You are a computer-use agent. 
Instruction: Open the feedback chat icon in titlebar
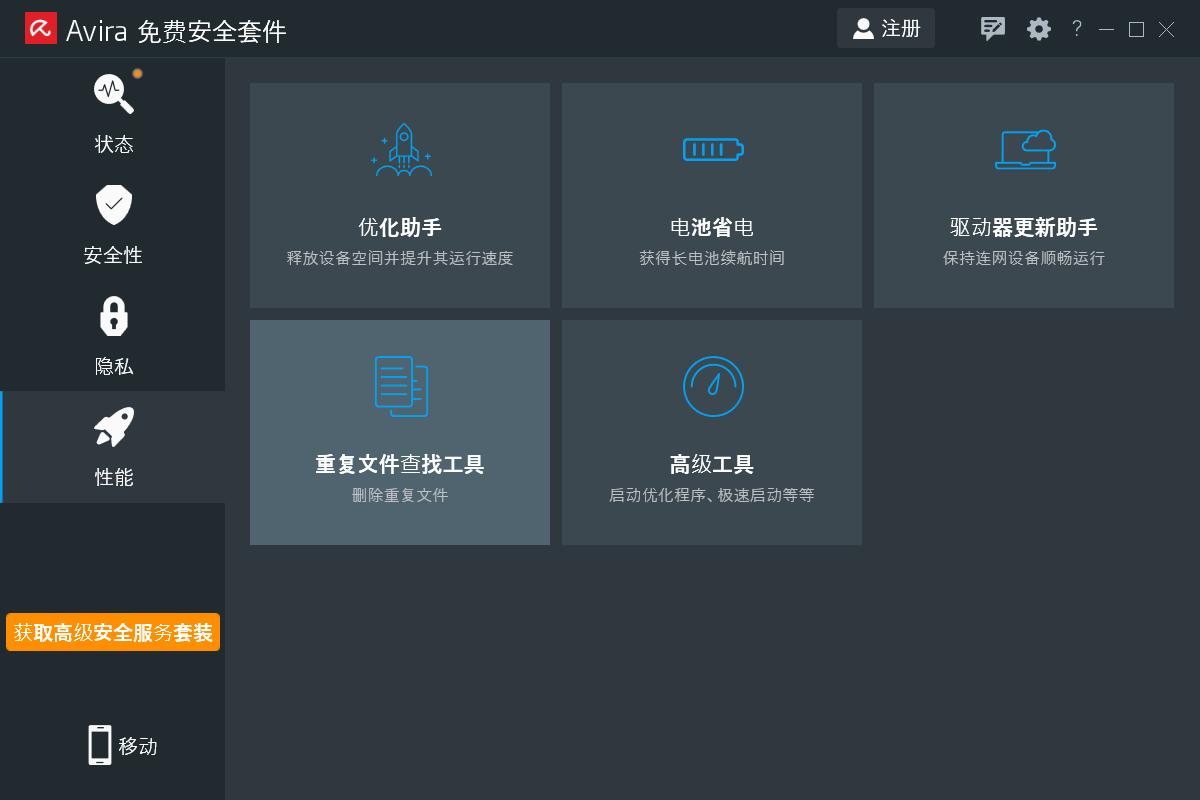992,28
